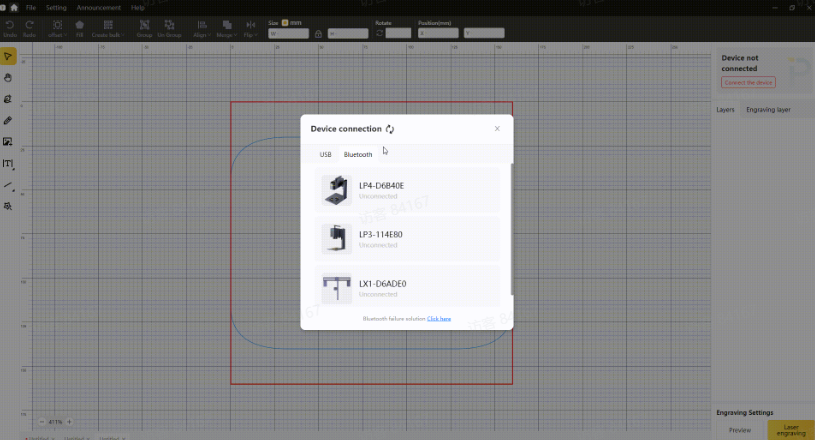Click the refresh icon beside Device connection

[390, 129]
